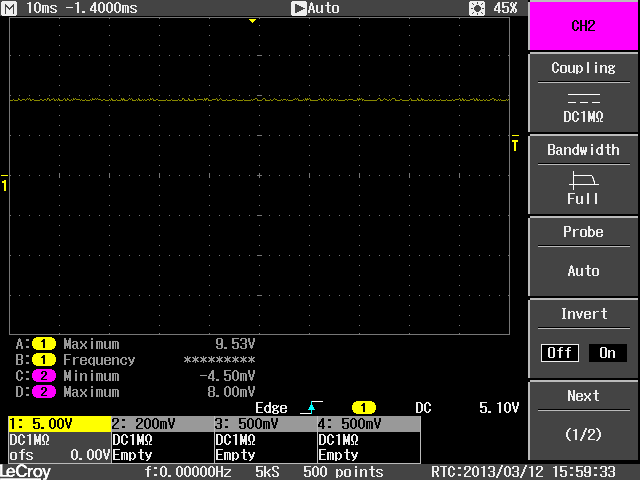Click measurement C channel 2 badge
The width and height of the screenshot is (640, 480).
(44, 376)
